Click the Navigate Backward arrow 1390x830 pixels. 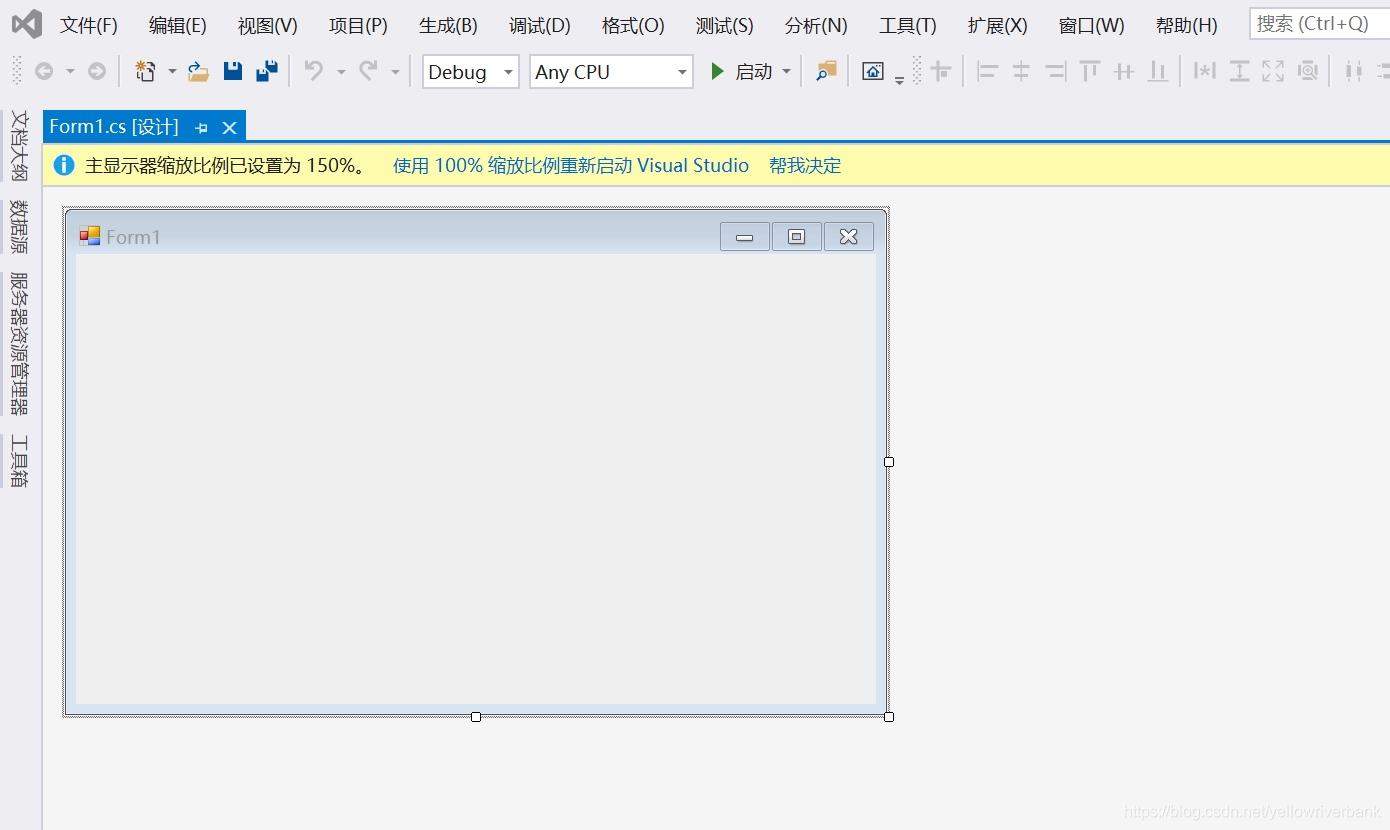44,71
